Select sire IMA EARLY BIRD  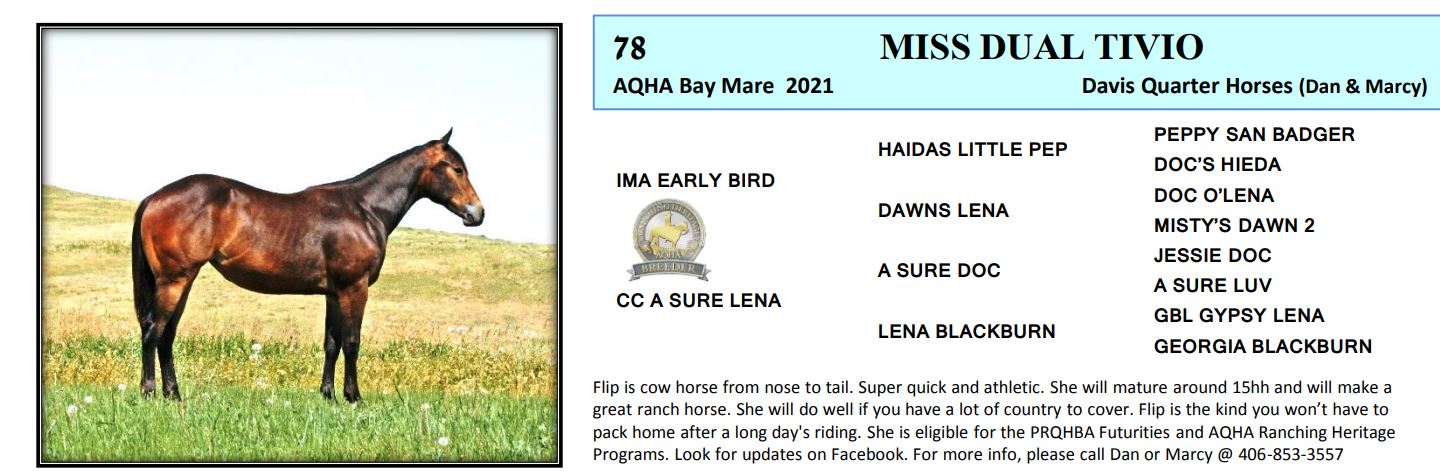(x=695, y=181)
